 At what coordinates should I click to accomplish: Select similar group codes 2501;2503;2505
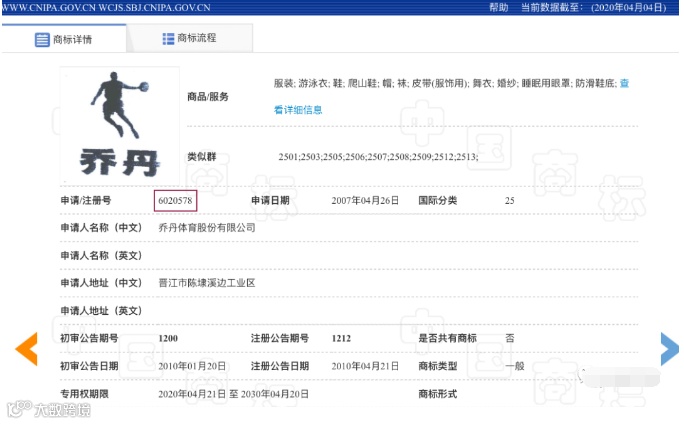click(378, 157)
